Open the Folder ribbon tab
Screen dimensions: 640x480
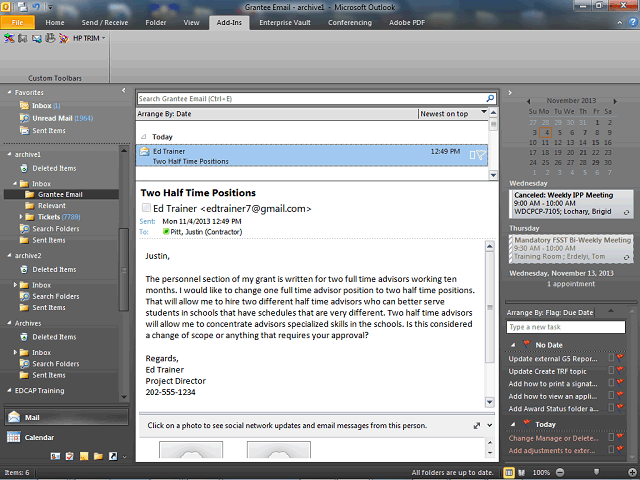point(156,23)
